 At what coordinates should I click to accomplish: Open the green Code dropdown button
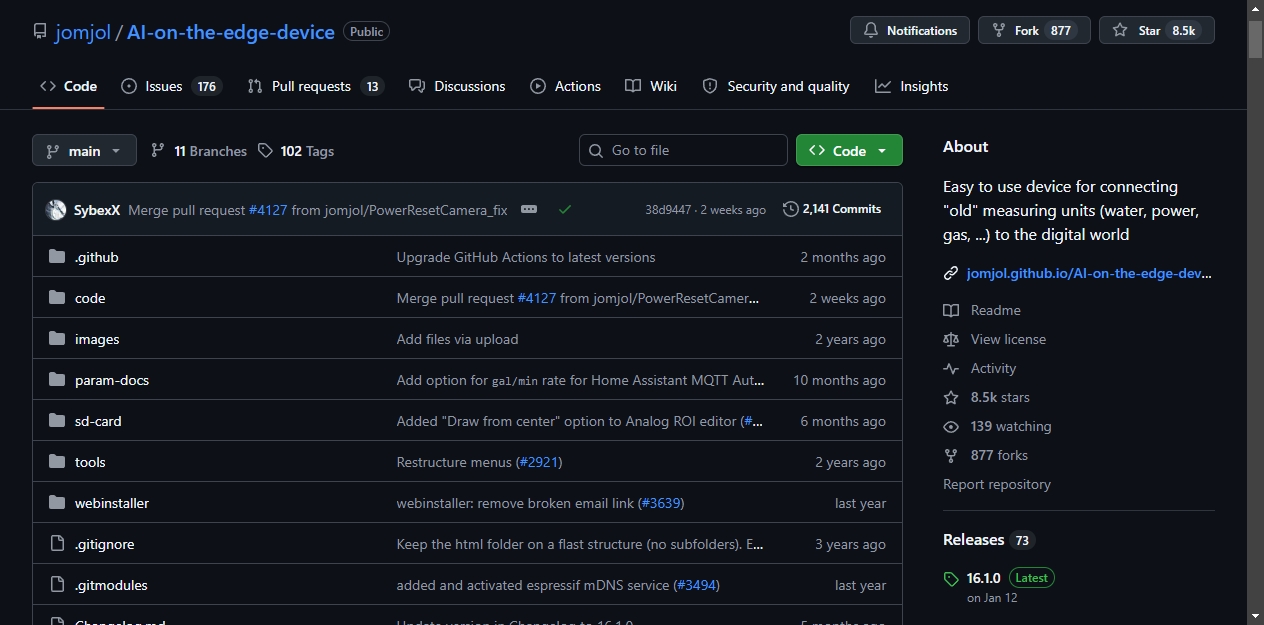pyautogui.click(x=849, y=150)
